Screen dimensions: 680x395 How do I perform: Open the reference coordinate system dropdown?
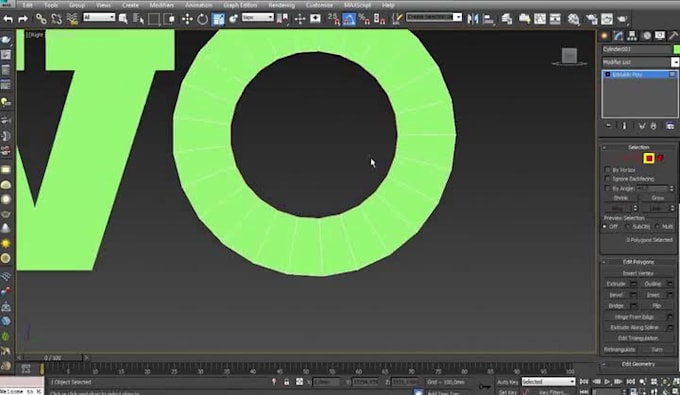[x=258, y=17]
